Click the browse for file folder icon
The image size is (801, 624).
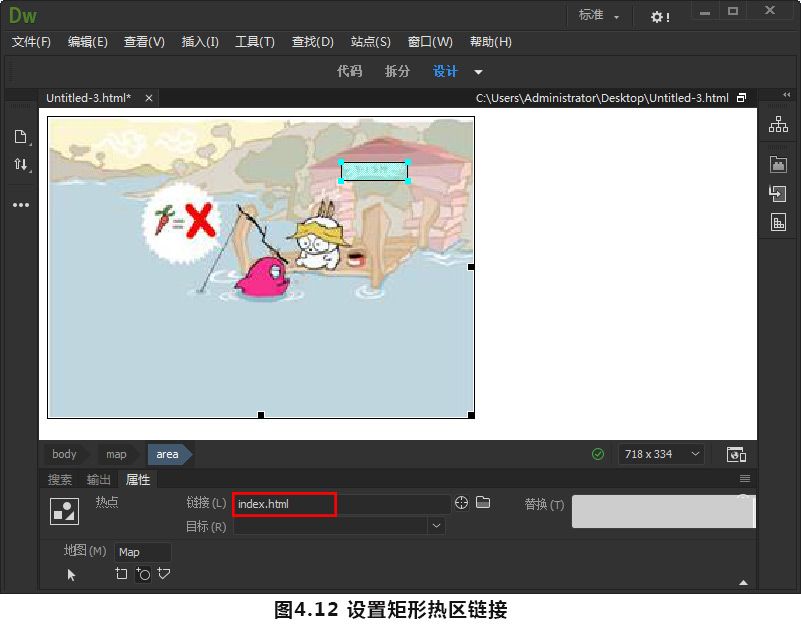(x=483, y=502)
